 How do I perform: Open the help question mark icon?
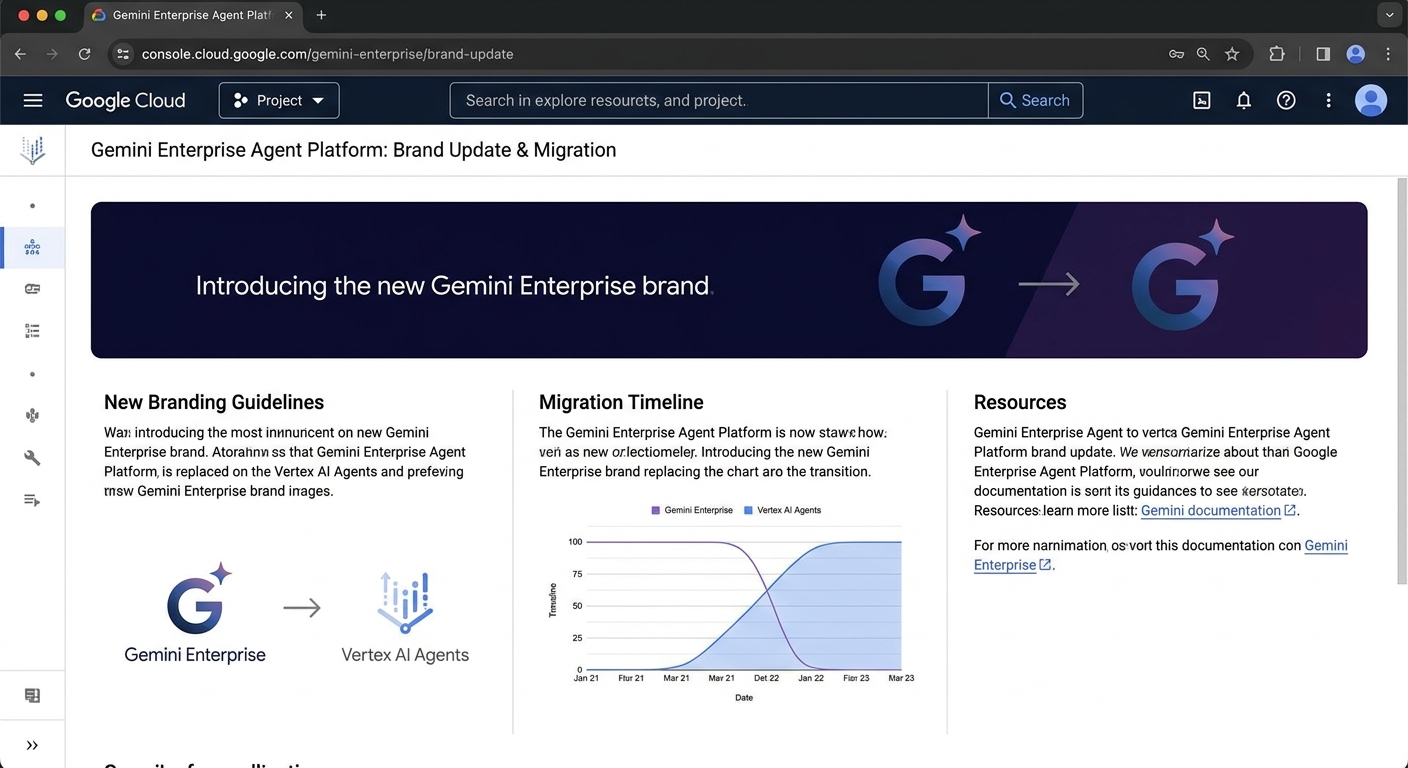(1286, 100)
